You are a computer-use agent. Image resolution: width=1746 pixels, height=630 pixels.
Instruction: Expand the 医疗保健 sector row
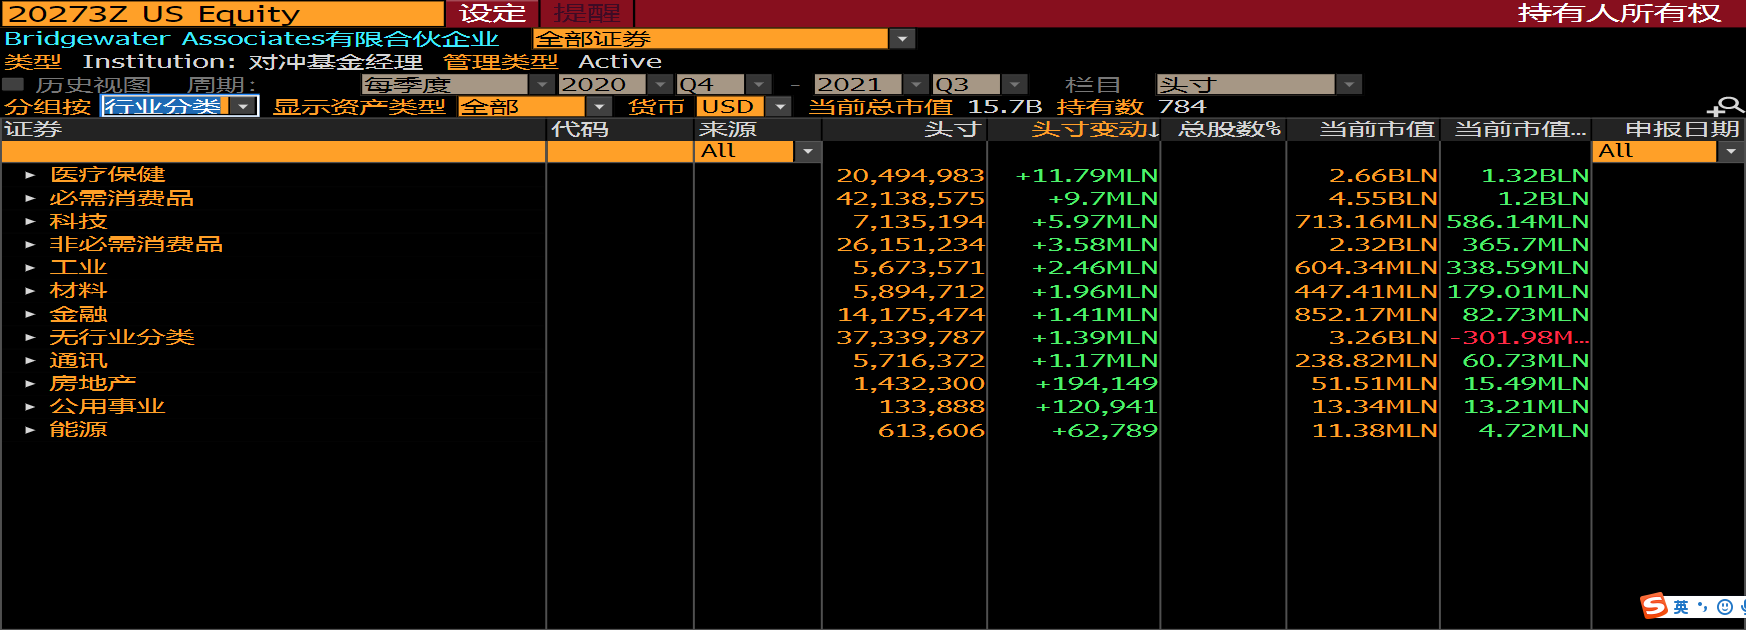(x=30, y=175)
